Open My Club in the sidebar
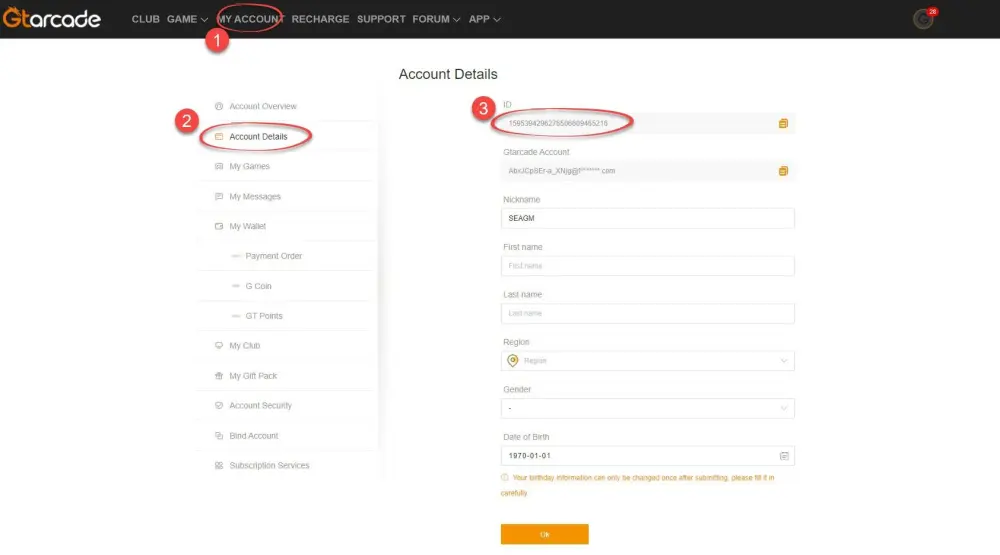Image resolution: width=1000 pixels, height=555 pixels. coord(245,346)
